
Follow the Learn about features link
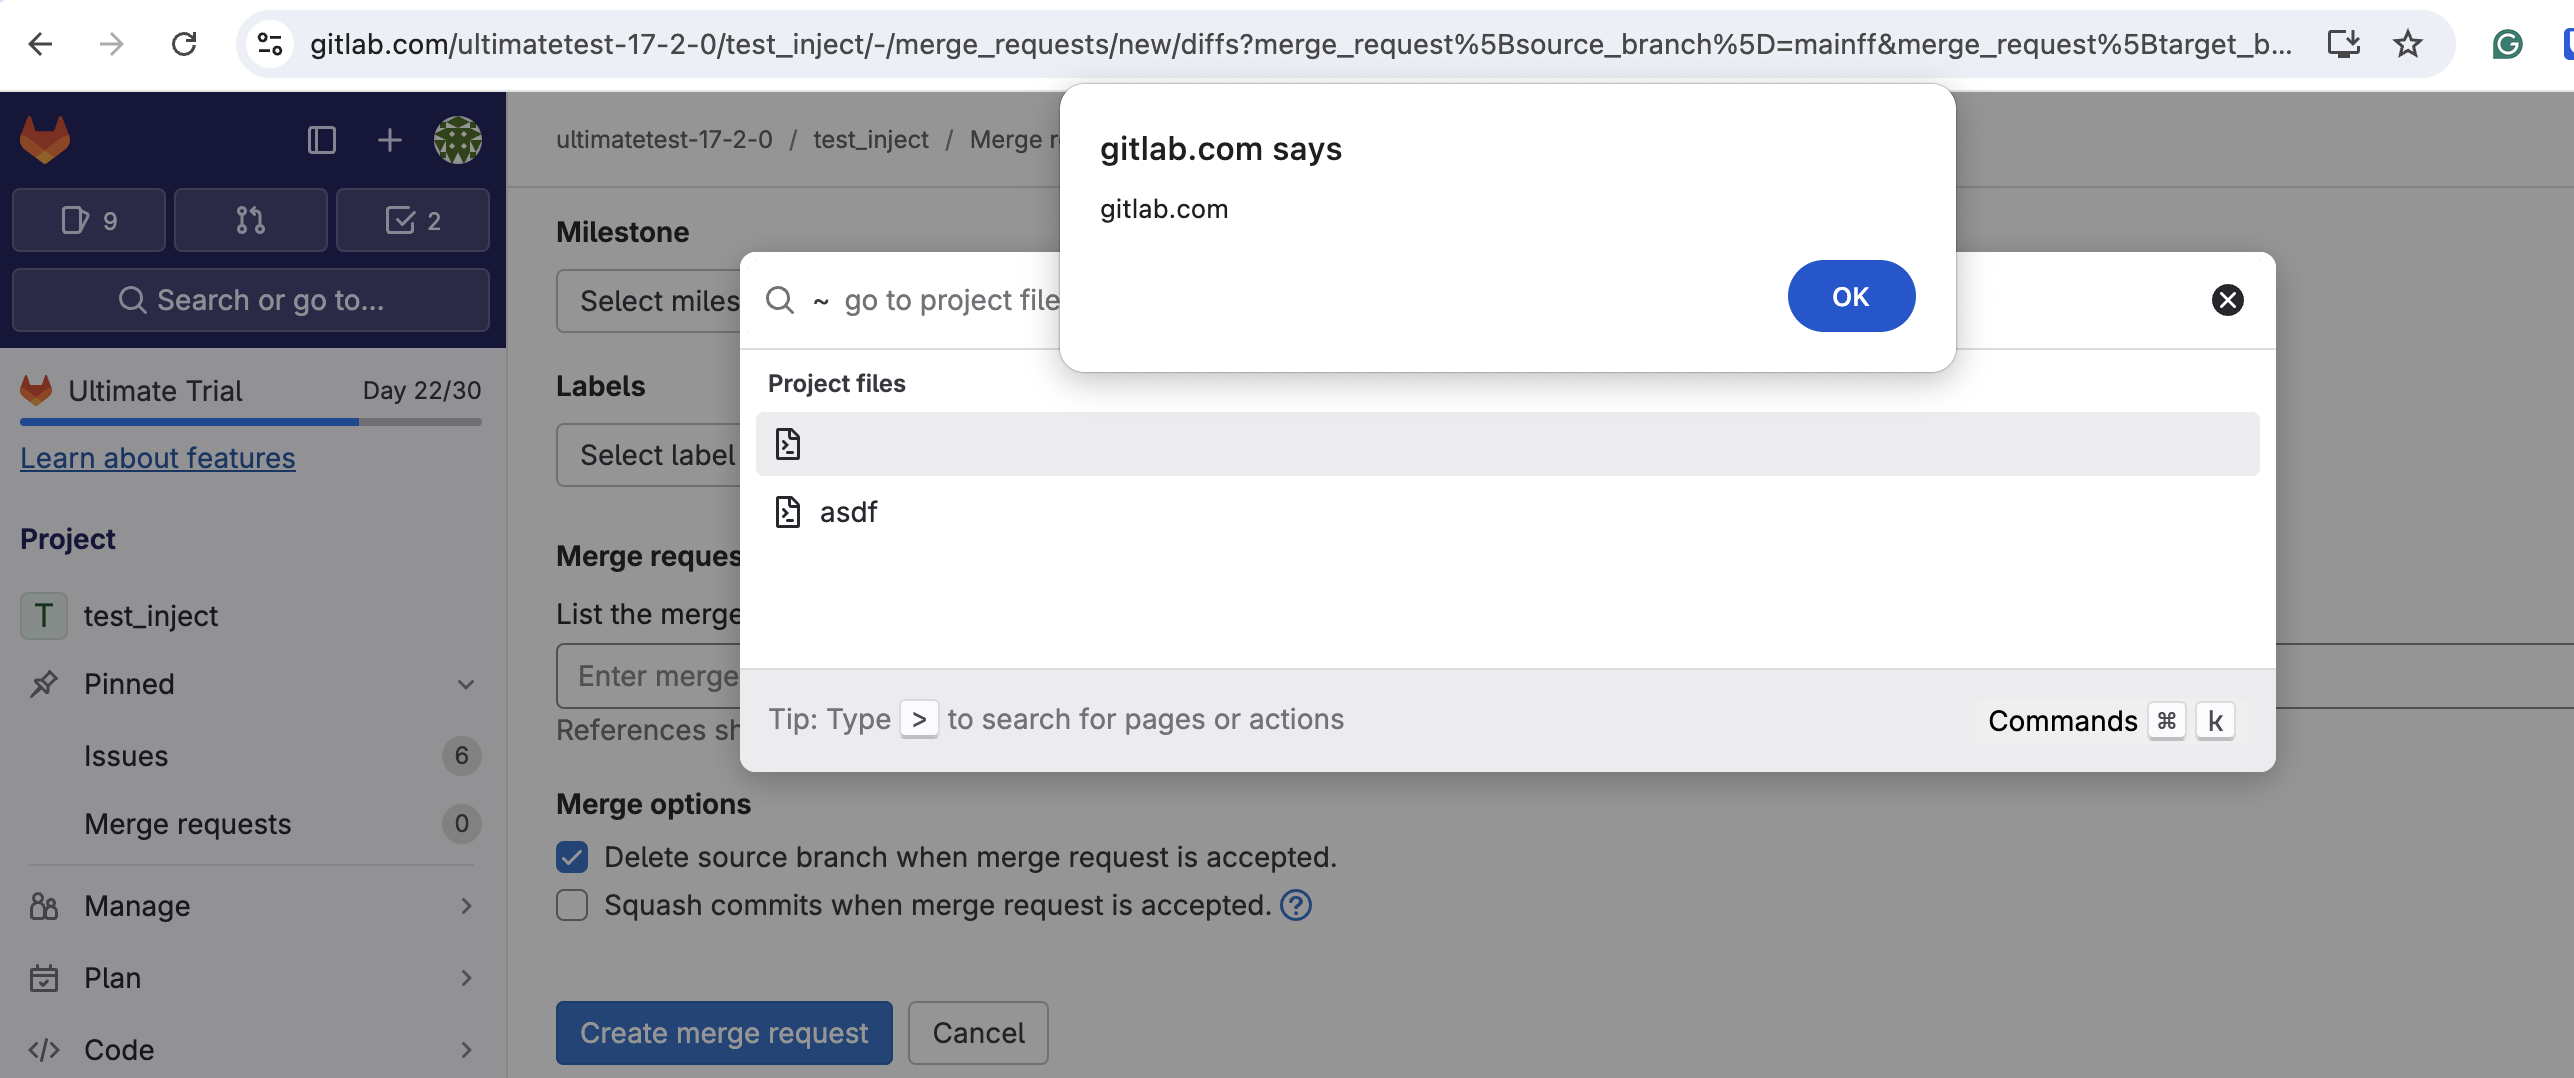coord(158,458)
